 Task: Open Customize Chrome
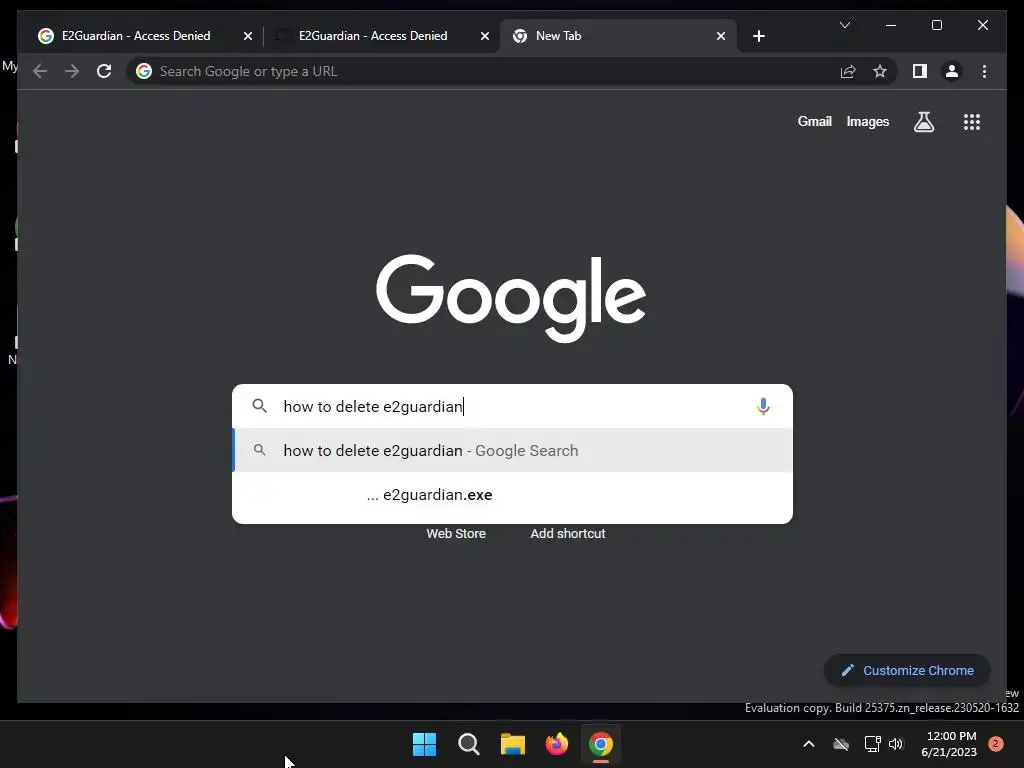pos(907,671)
